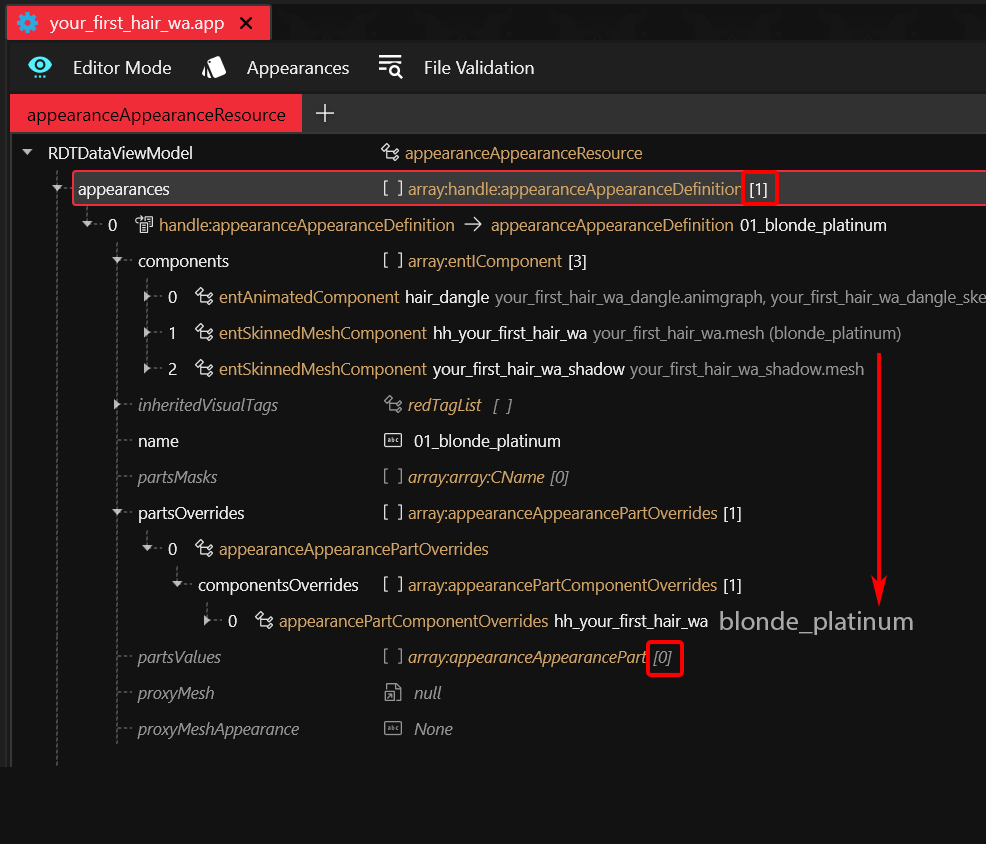Collapse the partsOverrides node
Viewport: 986px width, 844px height.
(x=117, y=513)
